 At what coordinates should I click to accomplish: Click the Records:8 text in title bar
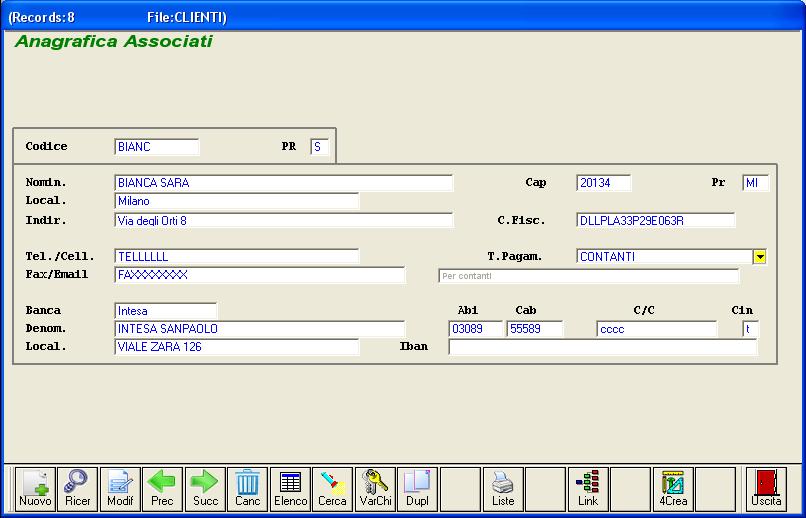point(42,17)
